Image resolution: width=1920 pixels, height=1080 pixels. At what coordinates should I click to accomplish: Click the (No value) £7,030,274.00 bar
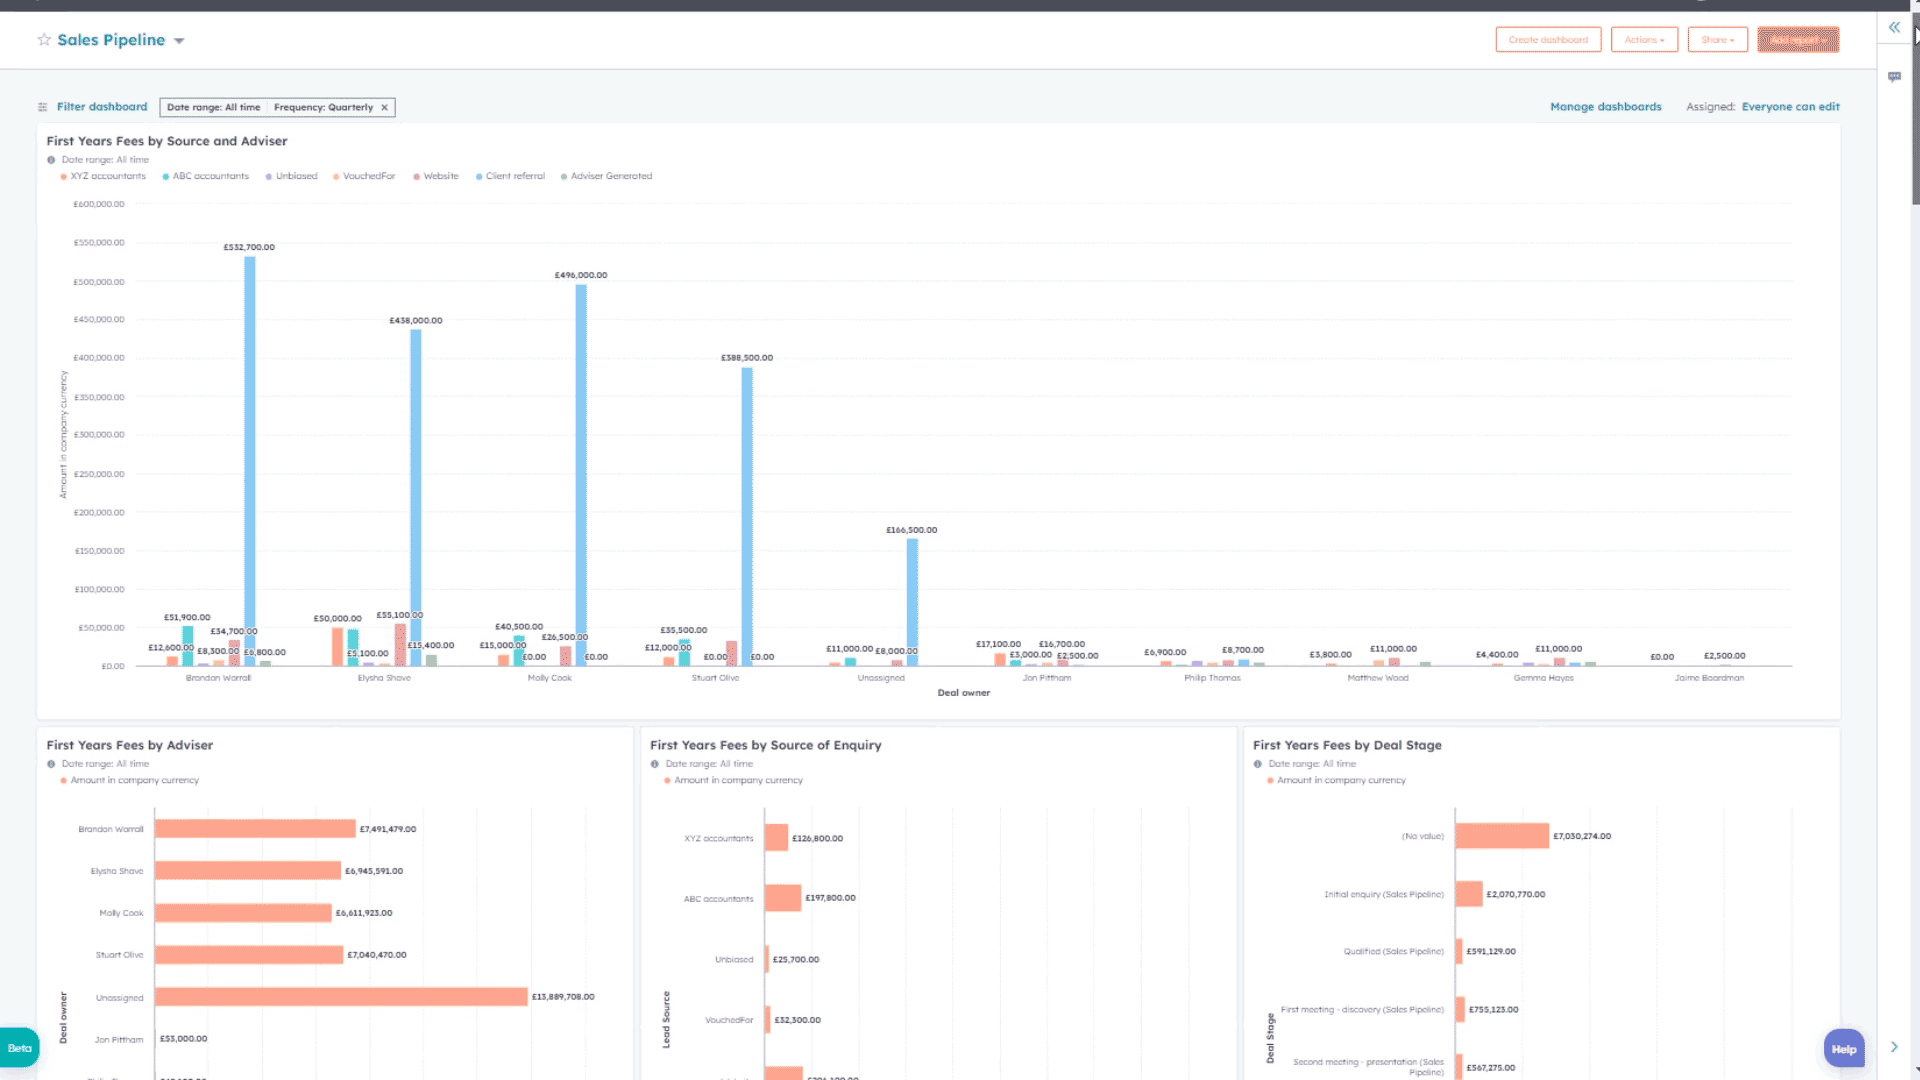1502,836
